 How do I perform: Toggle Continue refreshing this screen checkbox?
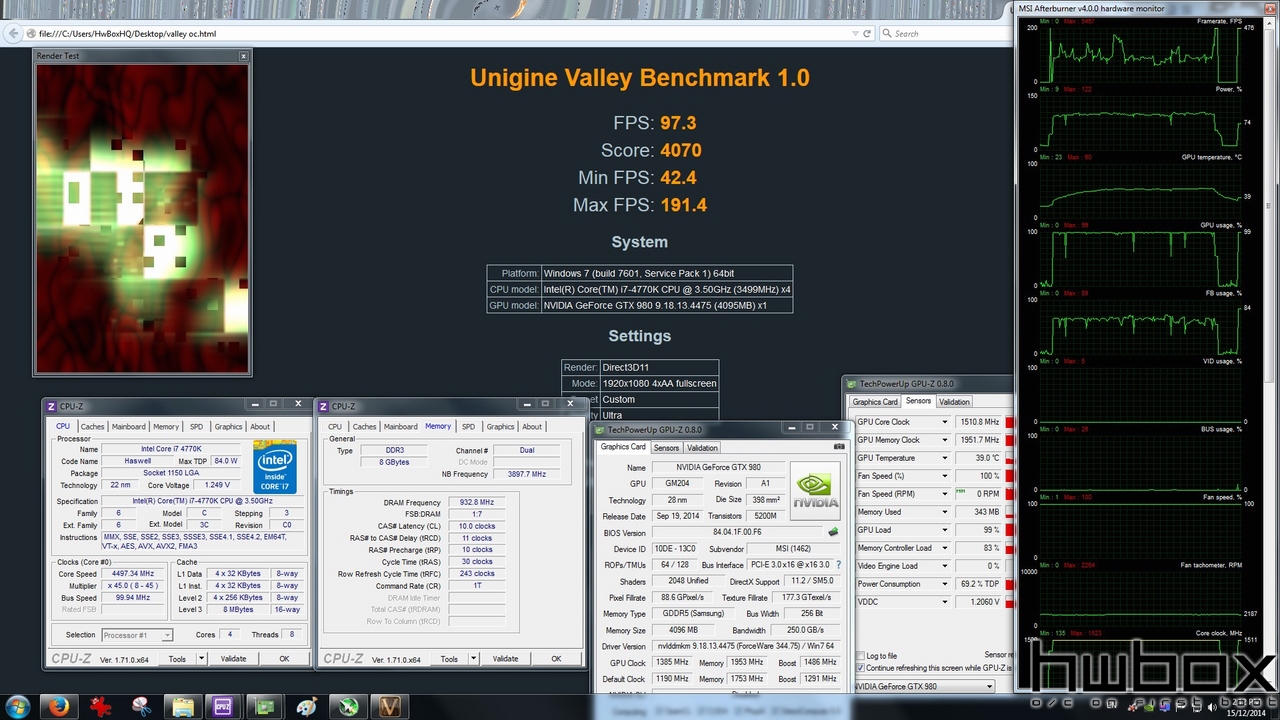click(861, 668)
